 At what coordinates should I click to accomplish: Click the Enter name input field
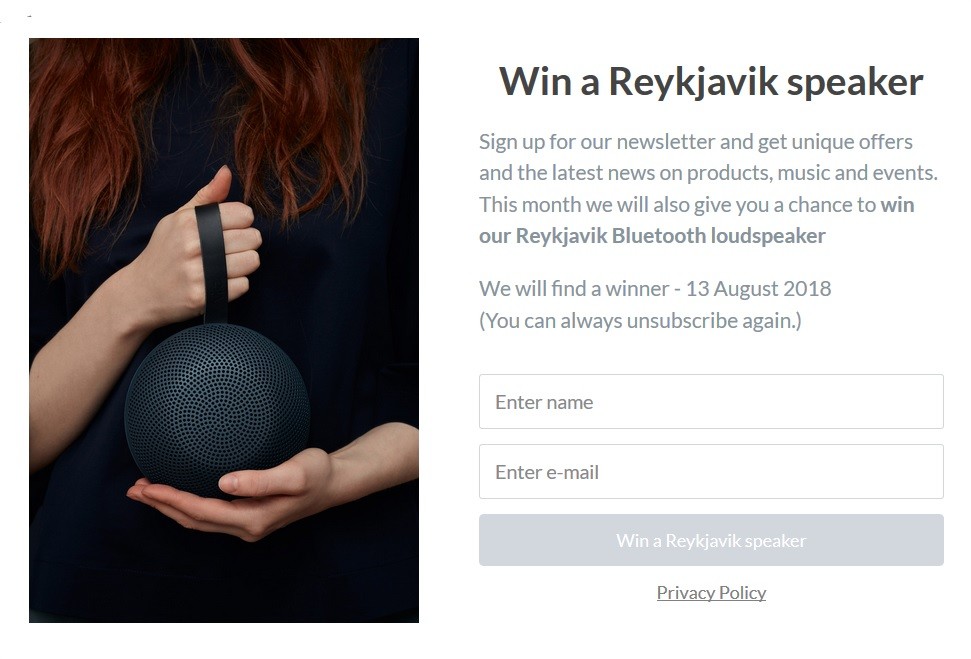711,401
